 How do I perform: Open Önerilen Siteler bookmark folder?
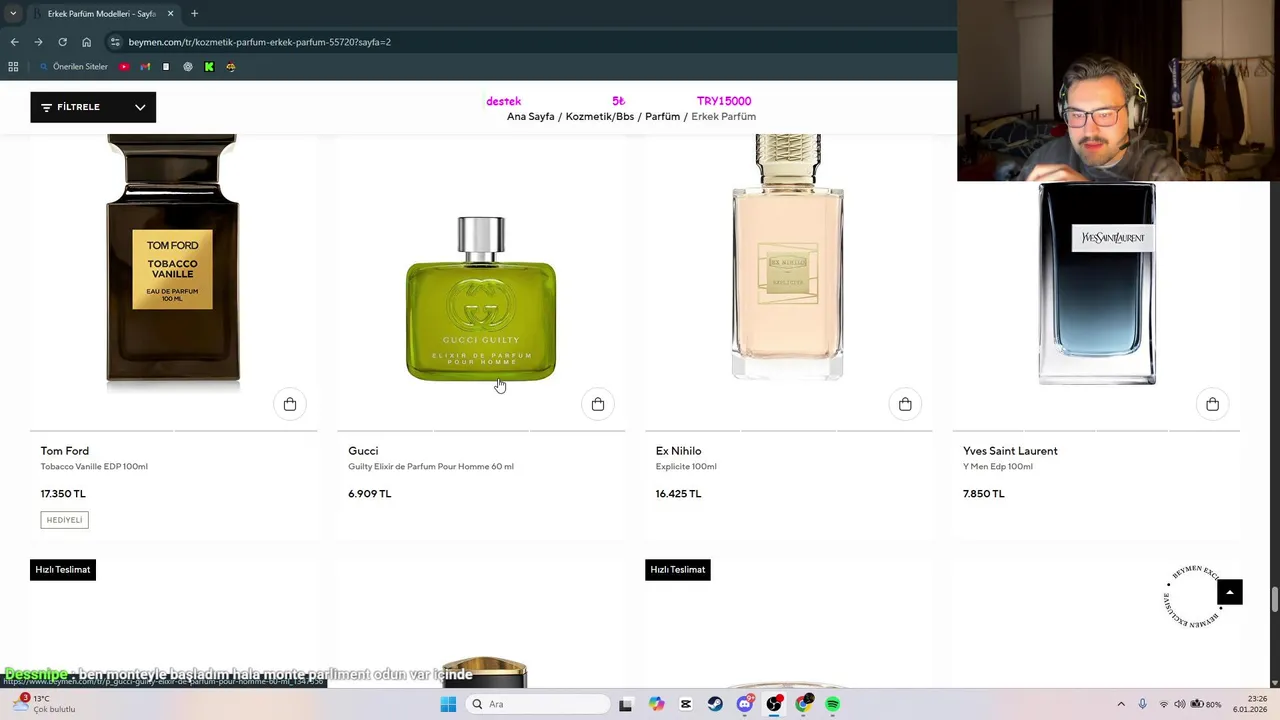click(x=73, y=67)
